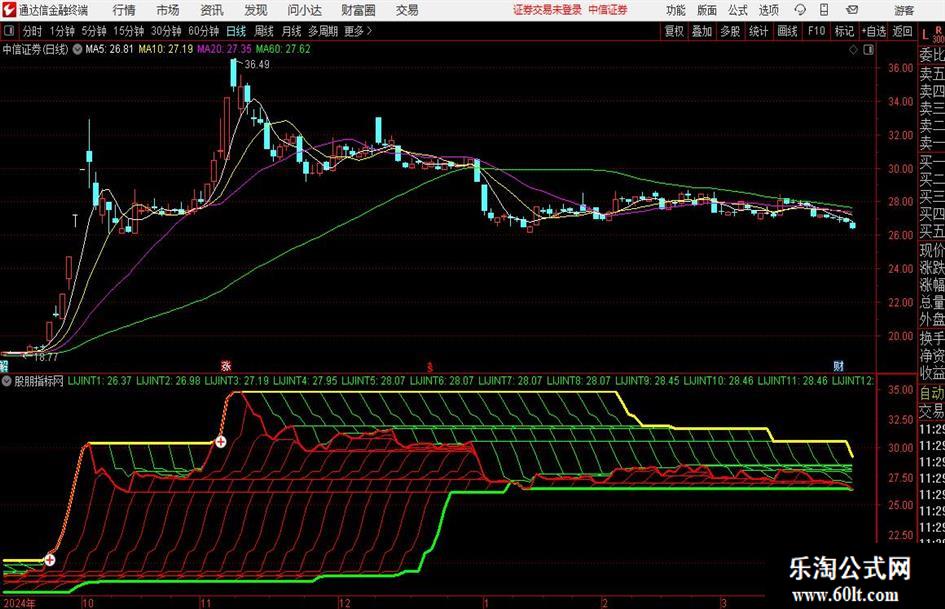Click the MA60: 27.62 label

point(283,49)
